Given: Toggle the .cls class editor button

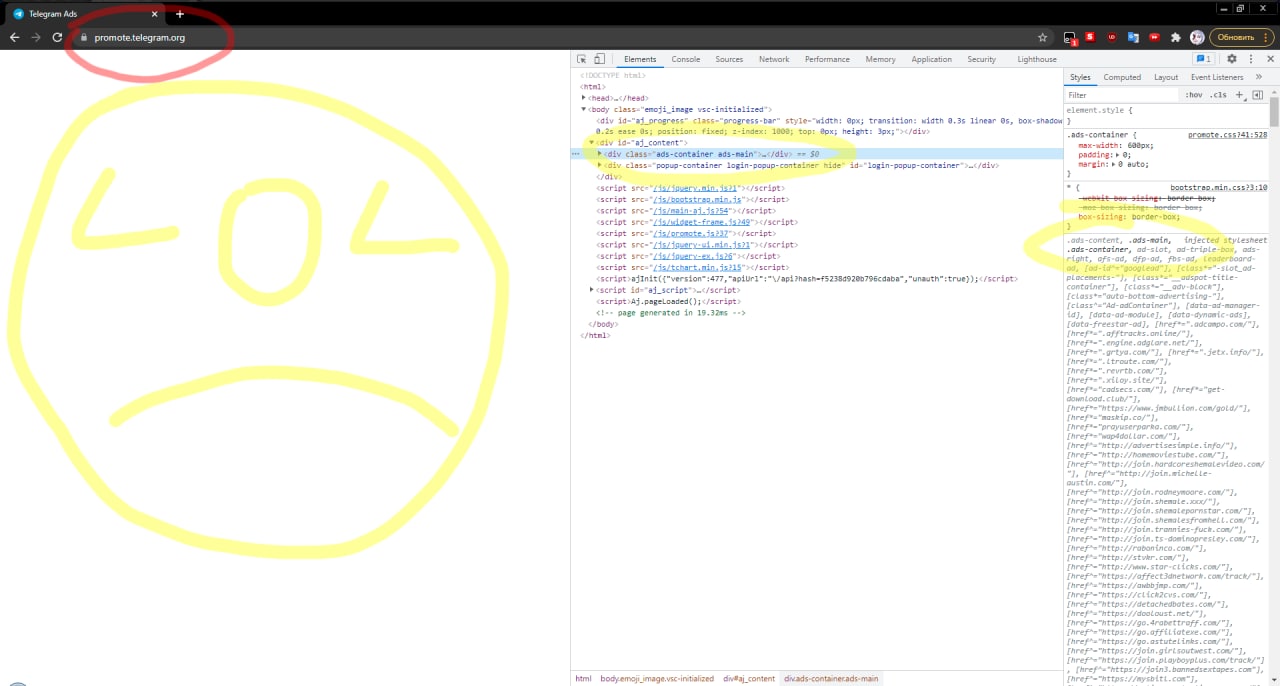Looking at the screenshot, I should 1218,95.
